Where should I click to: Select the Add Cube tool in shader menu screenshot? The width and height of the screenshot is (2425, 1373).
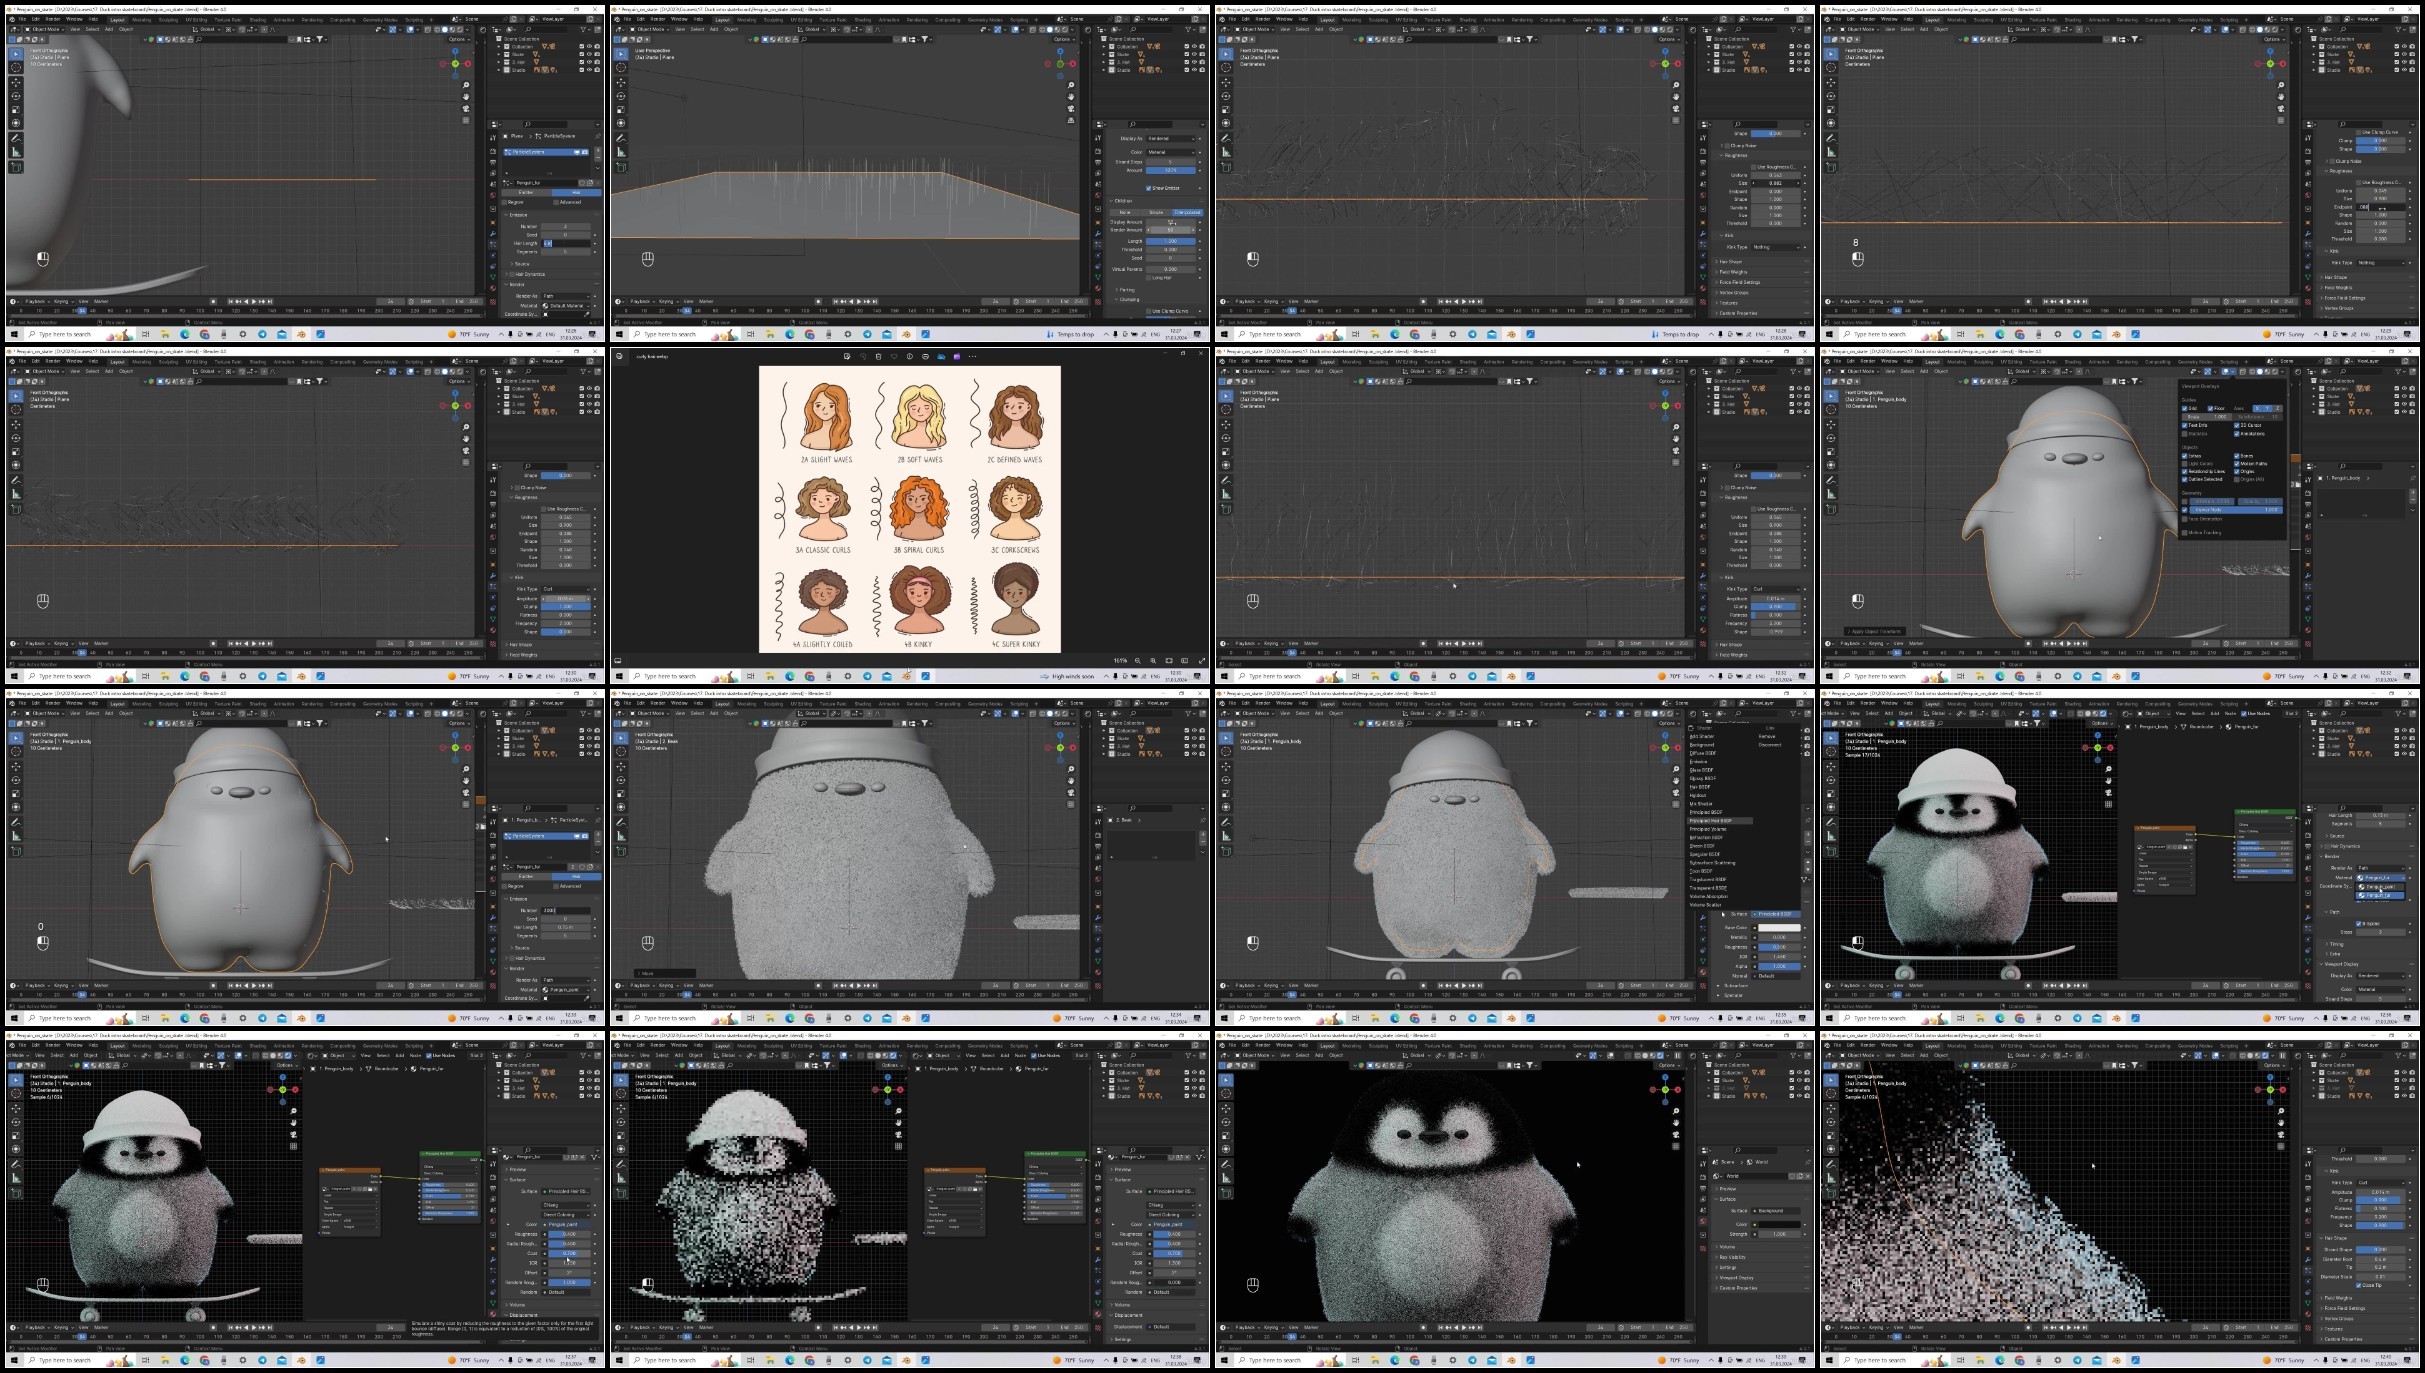(1226, 851)
